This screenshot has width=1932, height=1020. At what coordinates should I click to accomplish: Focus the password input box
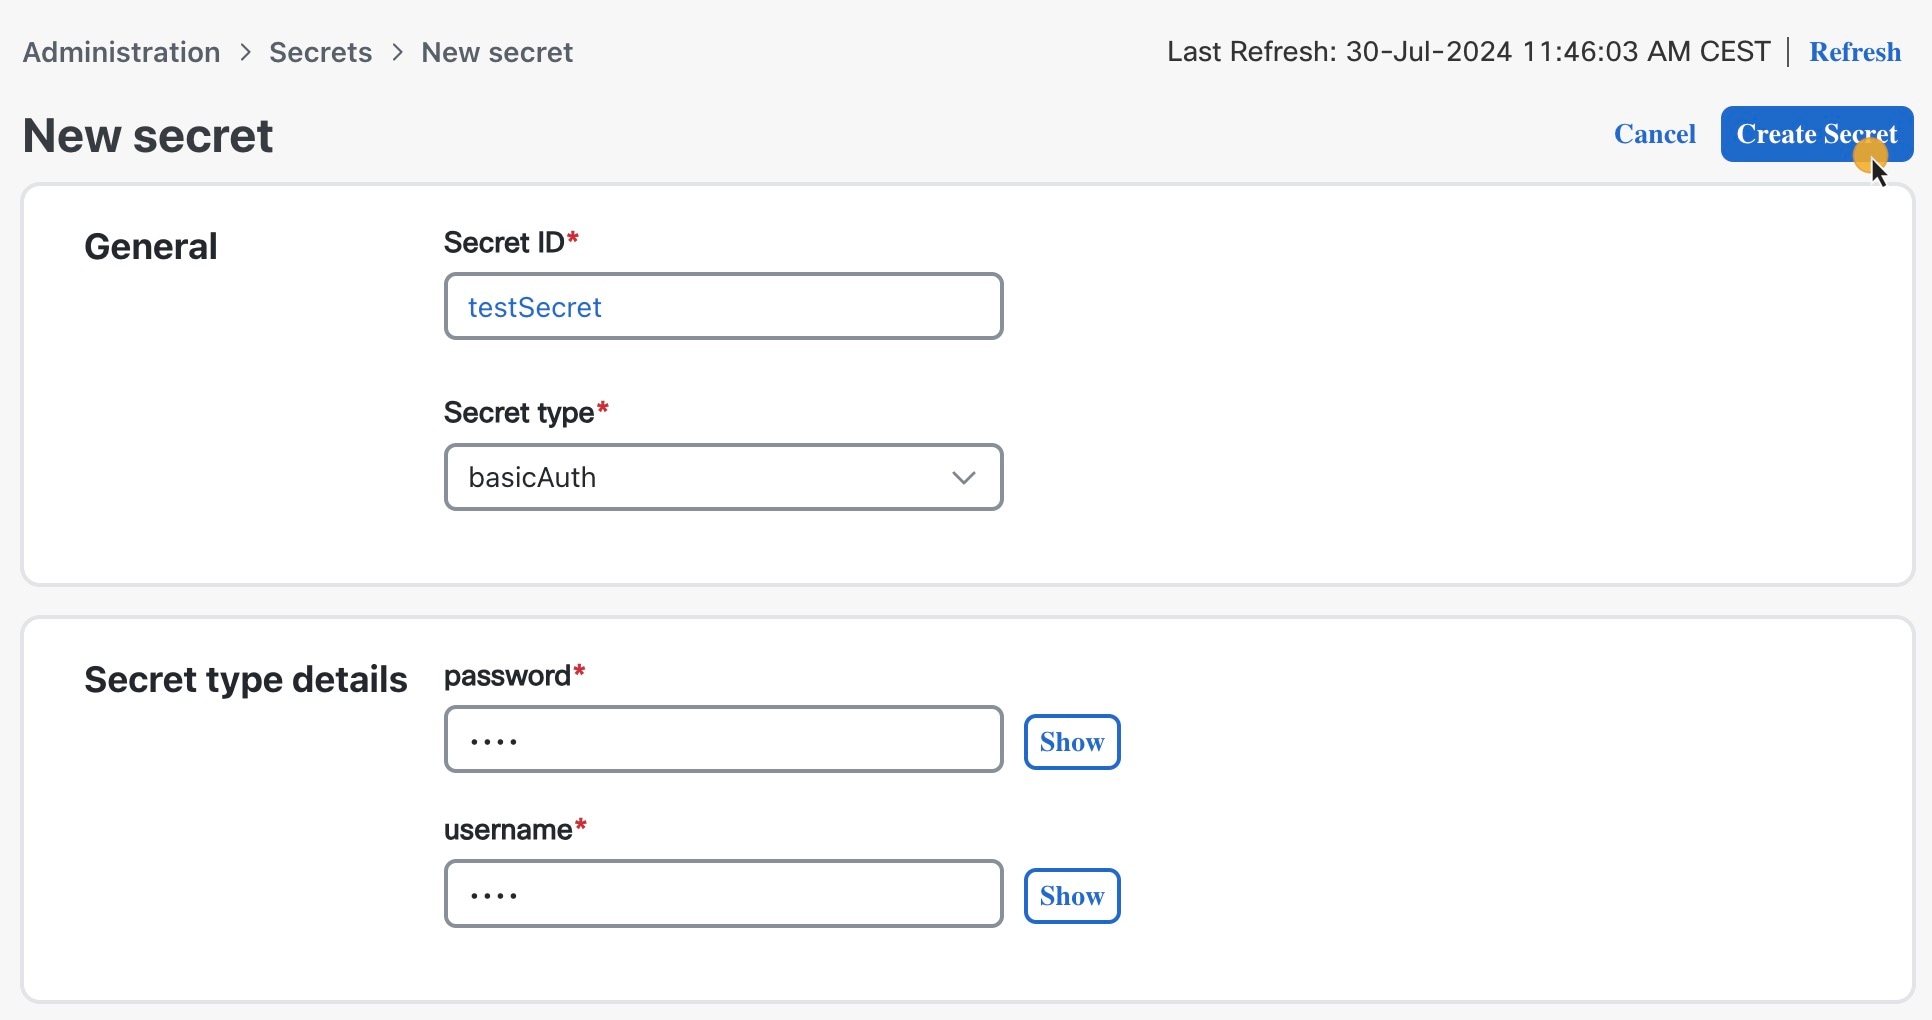pos(723,739)
